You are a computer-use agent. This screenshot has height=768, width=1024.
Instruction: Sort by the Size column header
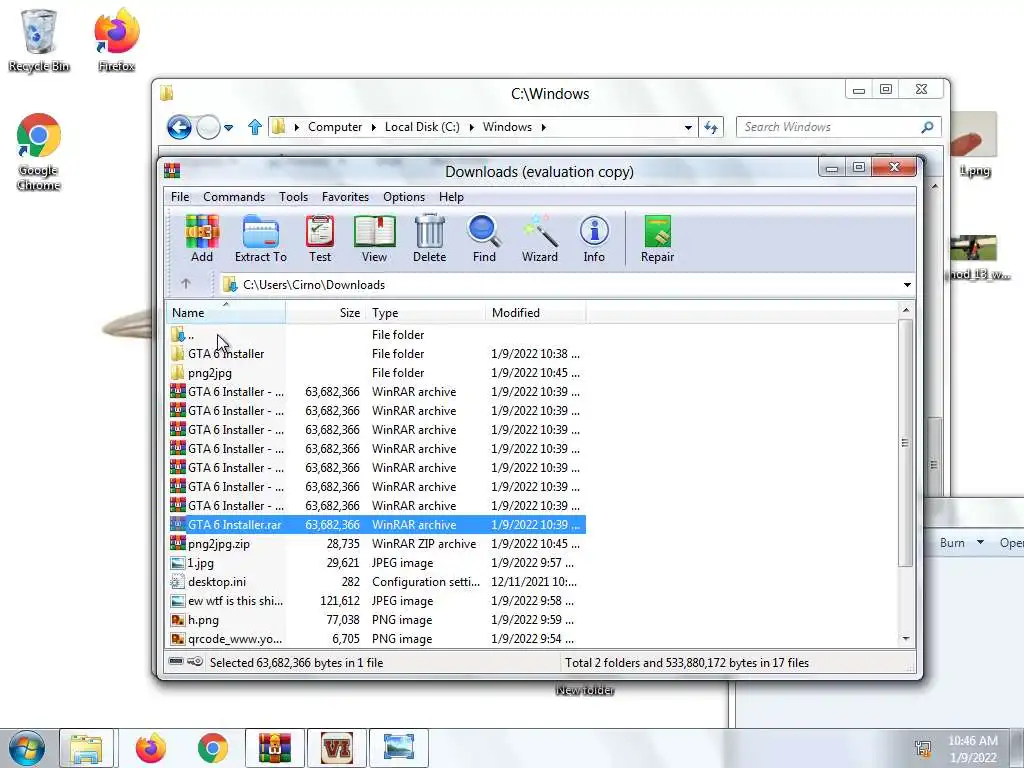point(326,313)
